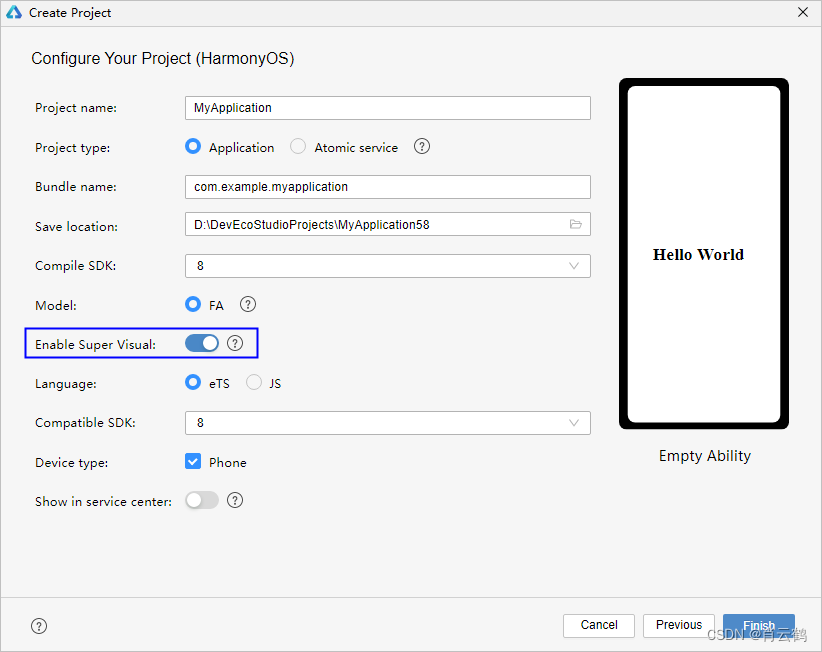The image size is (822, 652).
Task: Select the FA model radio button
Action: (193, 304)
